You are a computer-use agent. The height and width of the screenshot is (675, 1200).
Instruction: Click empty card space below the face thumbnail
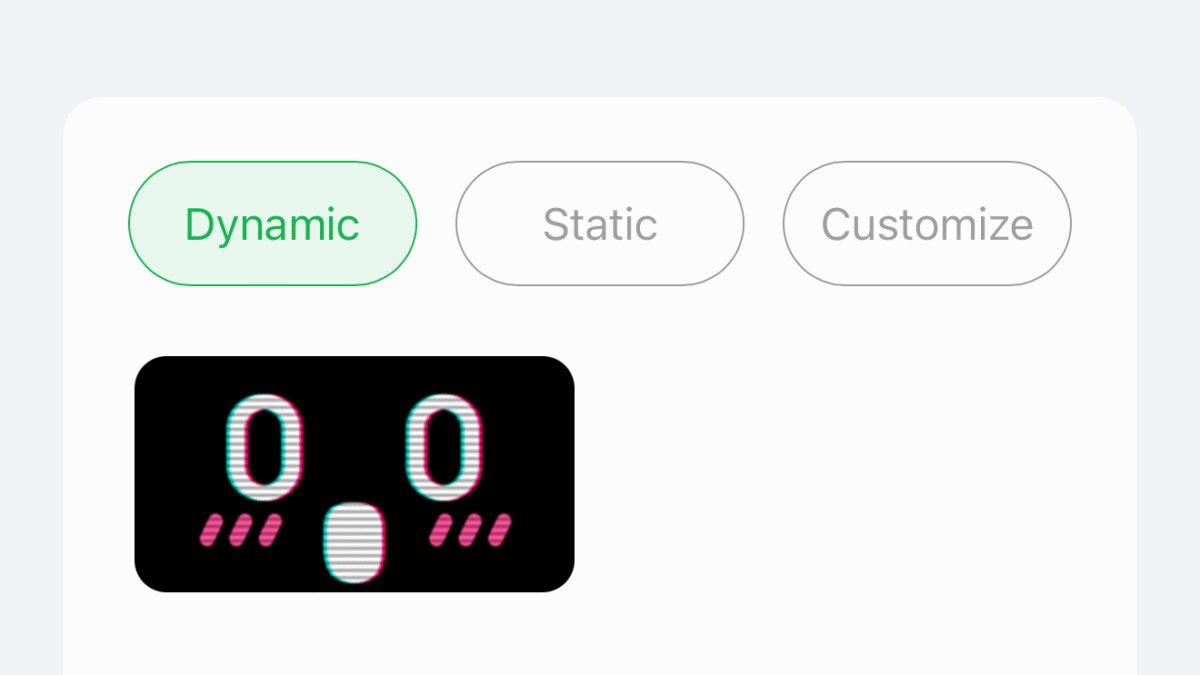(354, 635)
